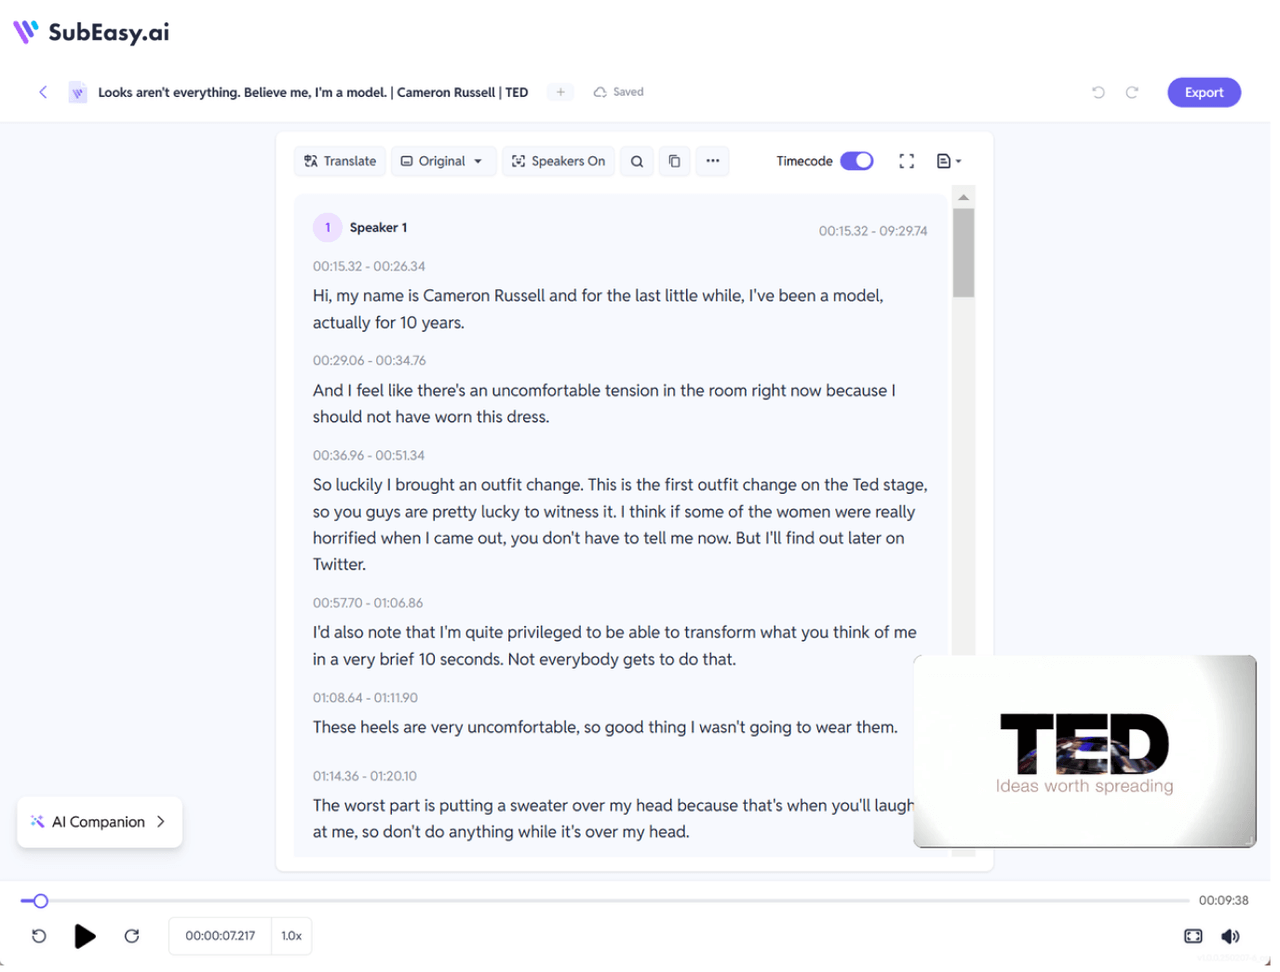1280x972 pixels.
Task: Go back with the left chevron arrow
Action: click(43, 92)
